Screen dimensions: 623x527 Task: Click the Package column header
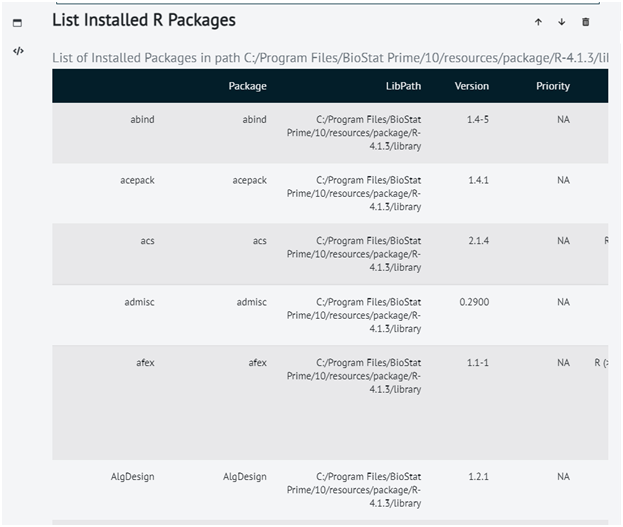247,86
